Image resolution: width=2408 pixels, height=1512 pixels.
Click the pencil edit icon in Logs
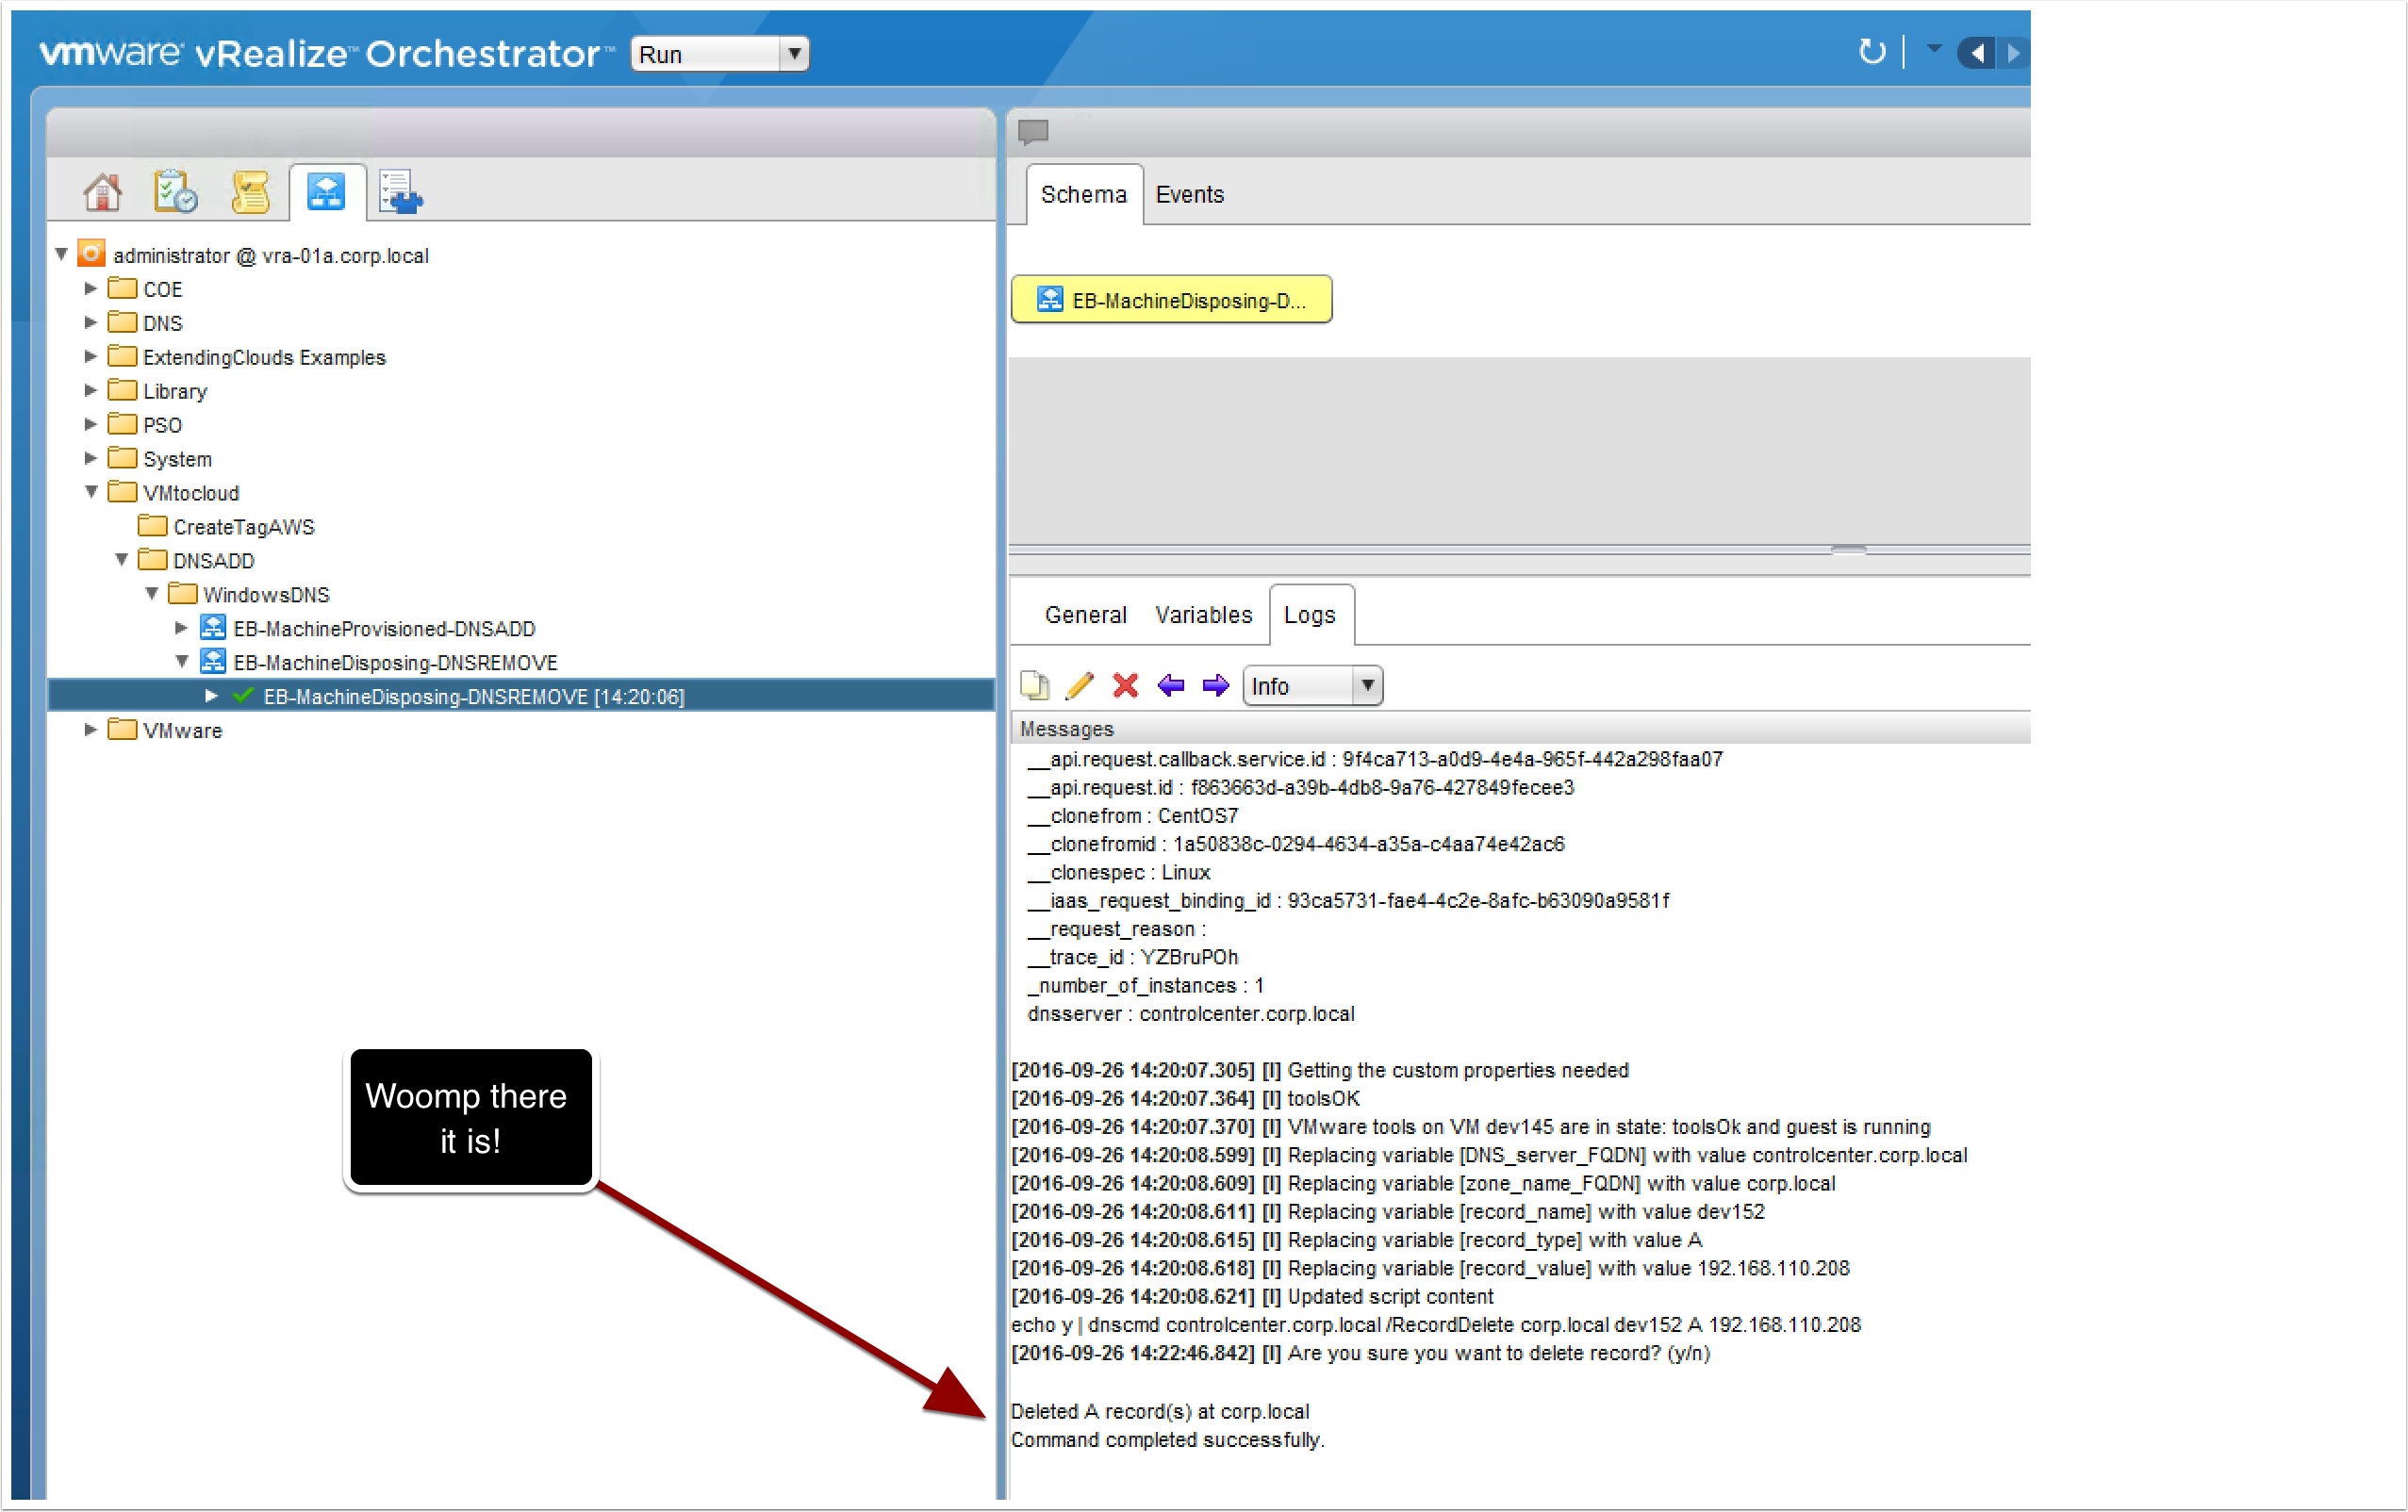(1080, 685)
